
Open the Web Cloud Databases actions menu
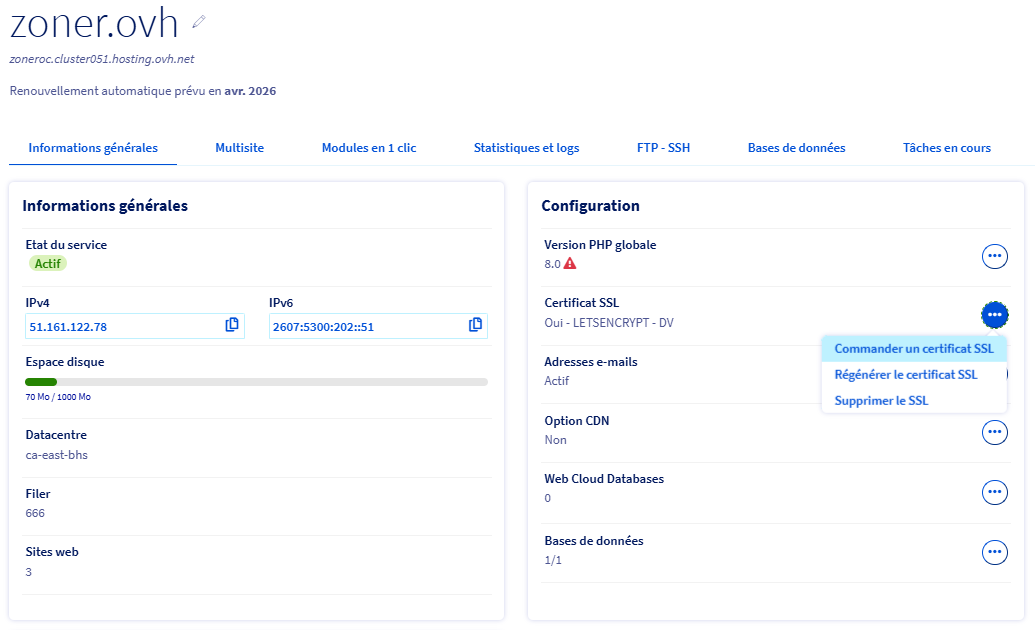tap(994, 492)
